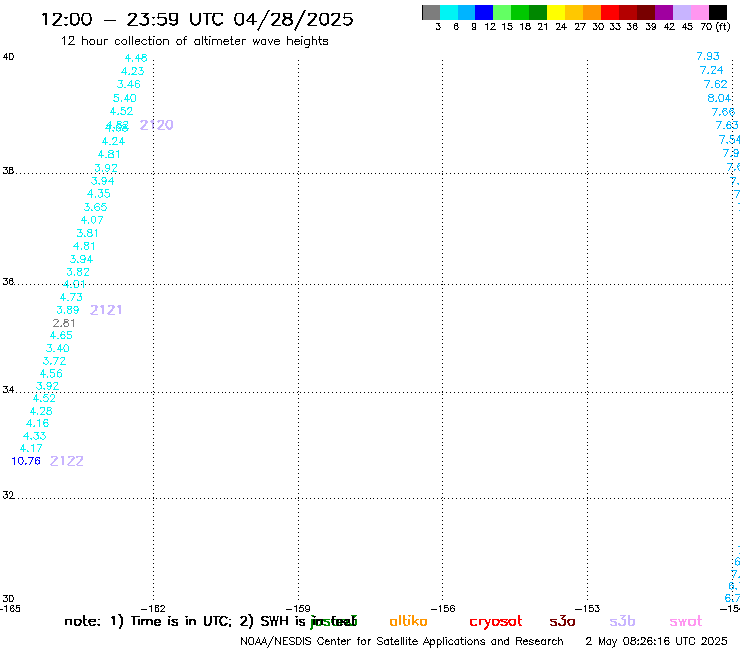
Task: Click the wave height value '3.81'
Action: pyautogui.click(x=87, y=233)
